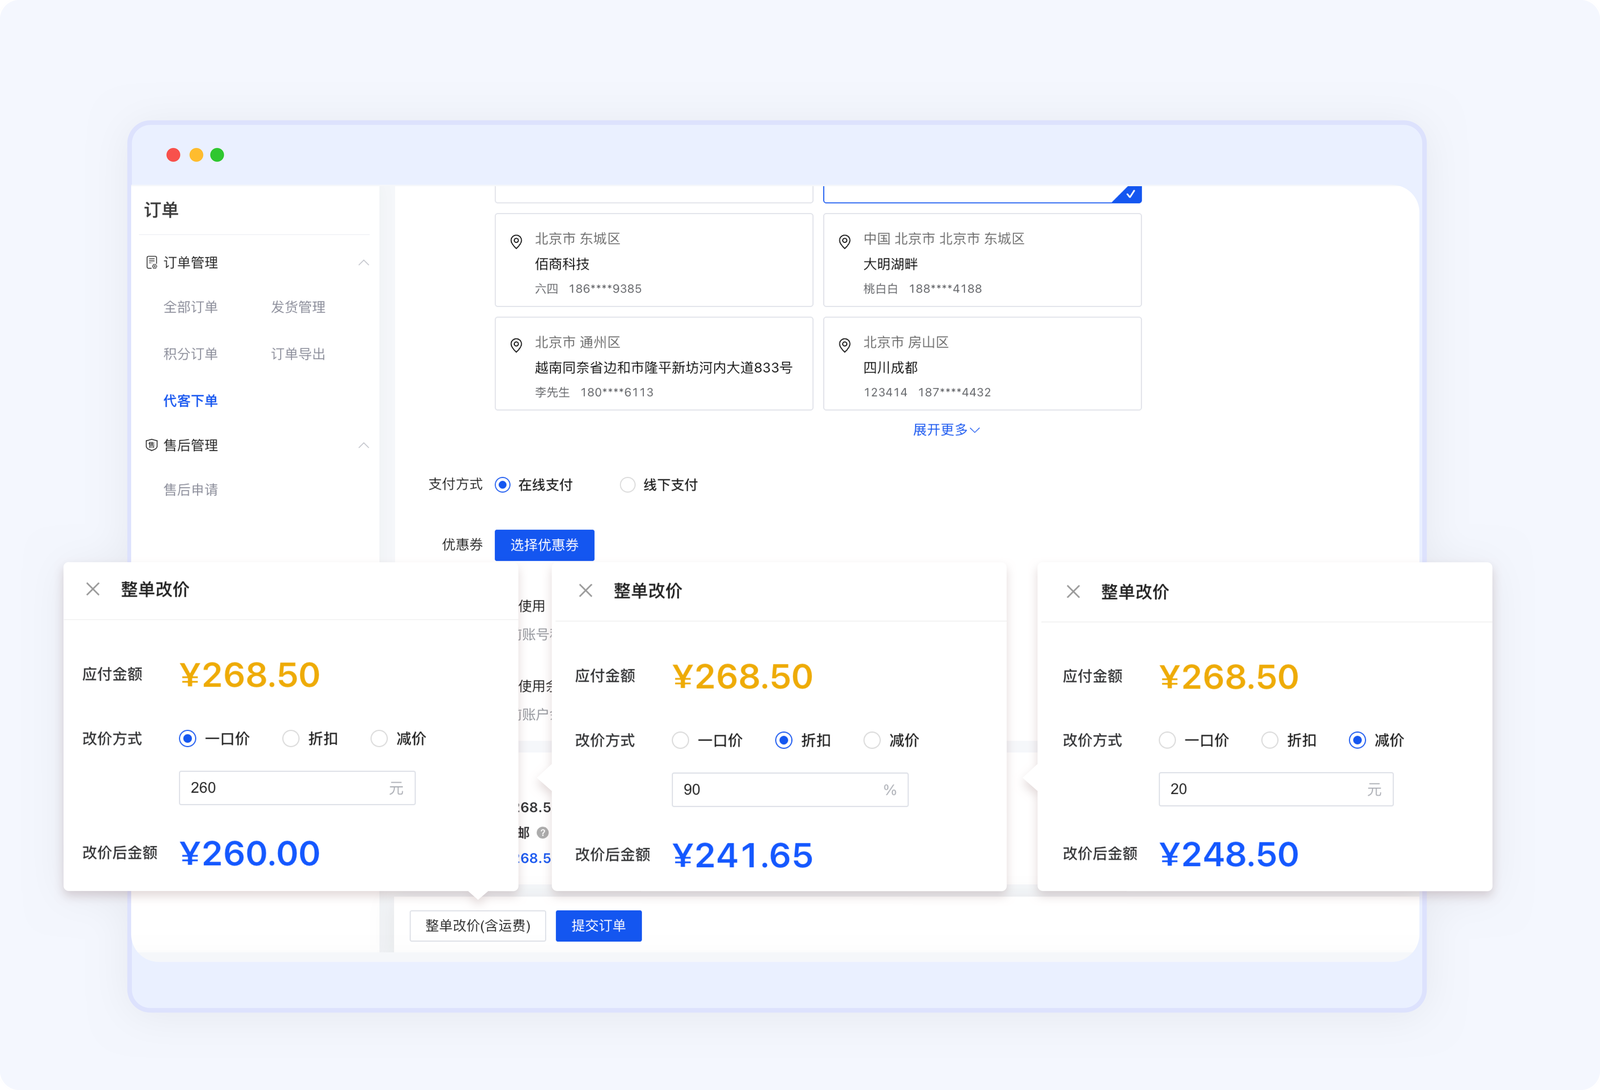
Task: Click location pin on 通州区 address card
Action: (516, 345)
